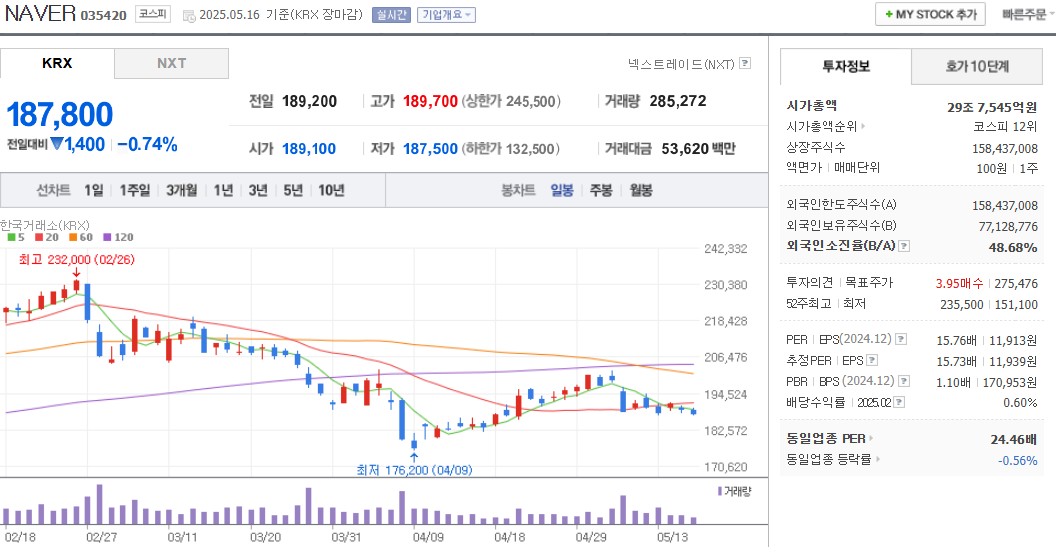Open the 동일업종 등락률 link
1059x547 pixels.
click(x=829, y=459)
